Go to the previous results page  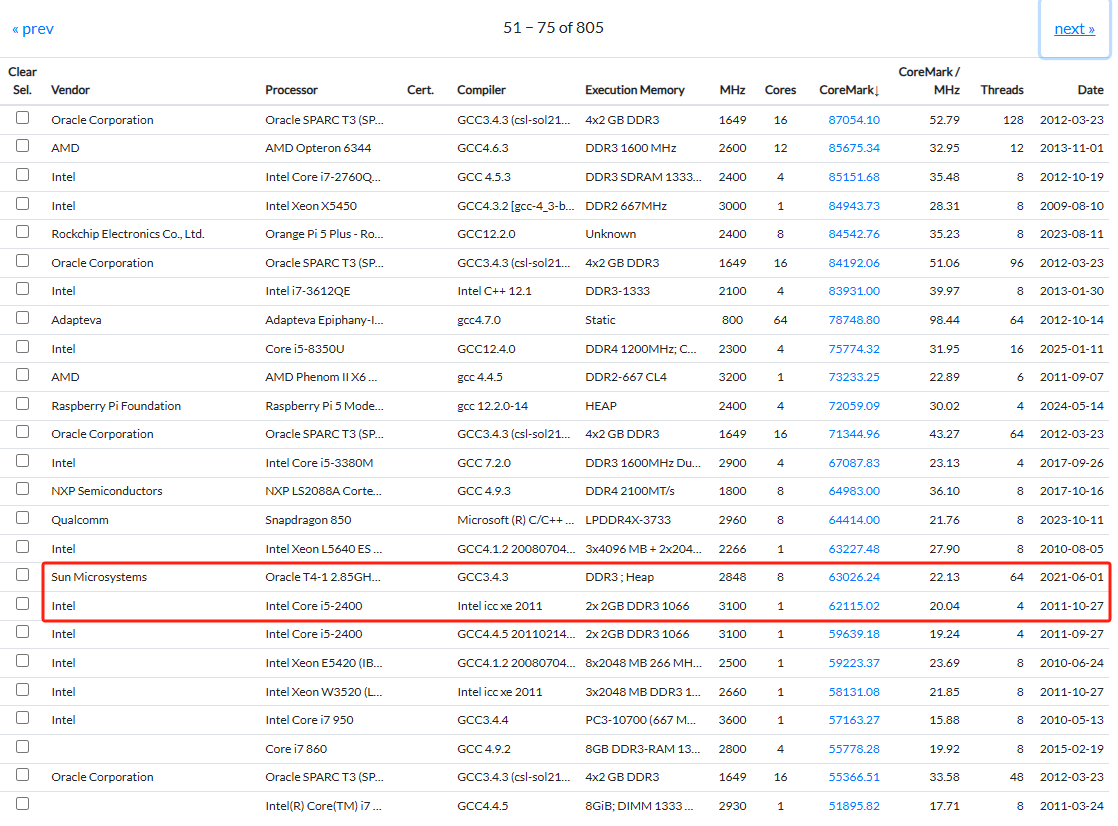[x=33, y=29]
